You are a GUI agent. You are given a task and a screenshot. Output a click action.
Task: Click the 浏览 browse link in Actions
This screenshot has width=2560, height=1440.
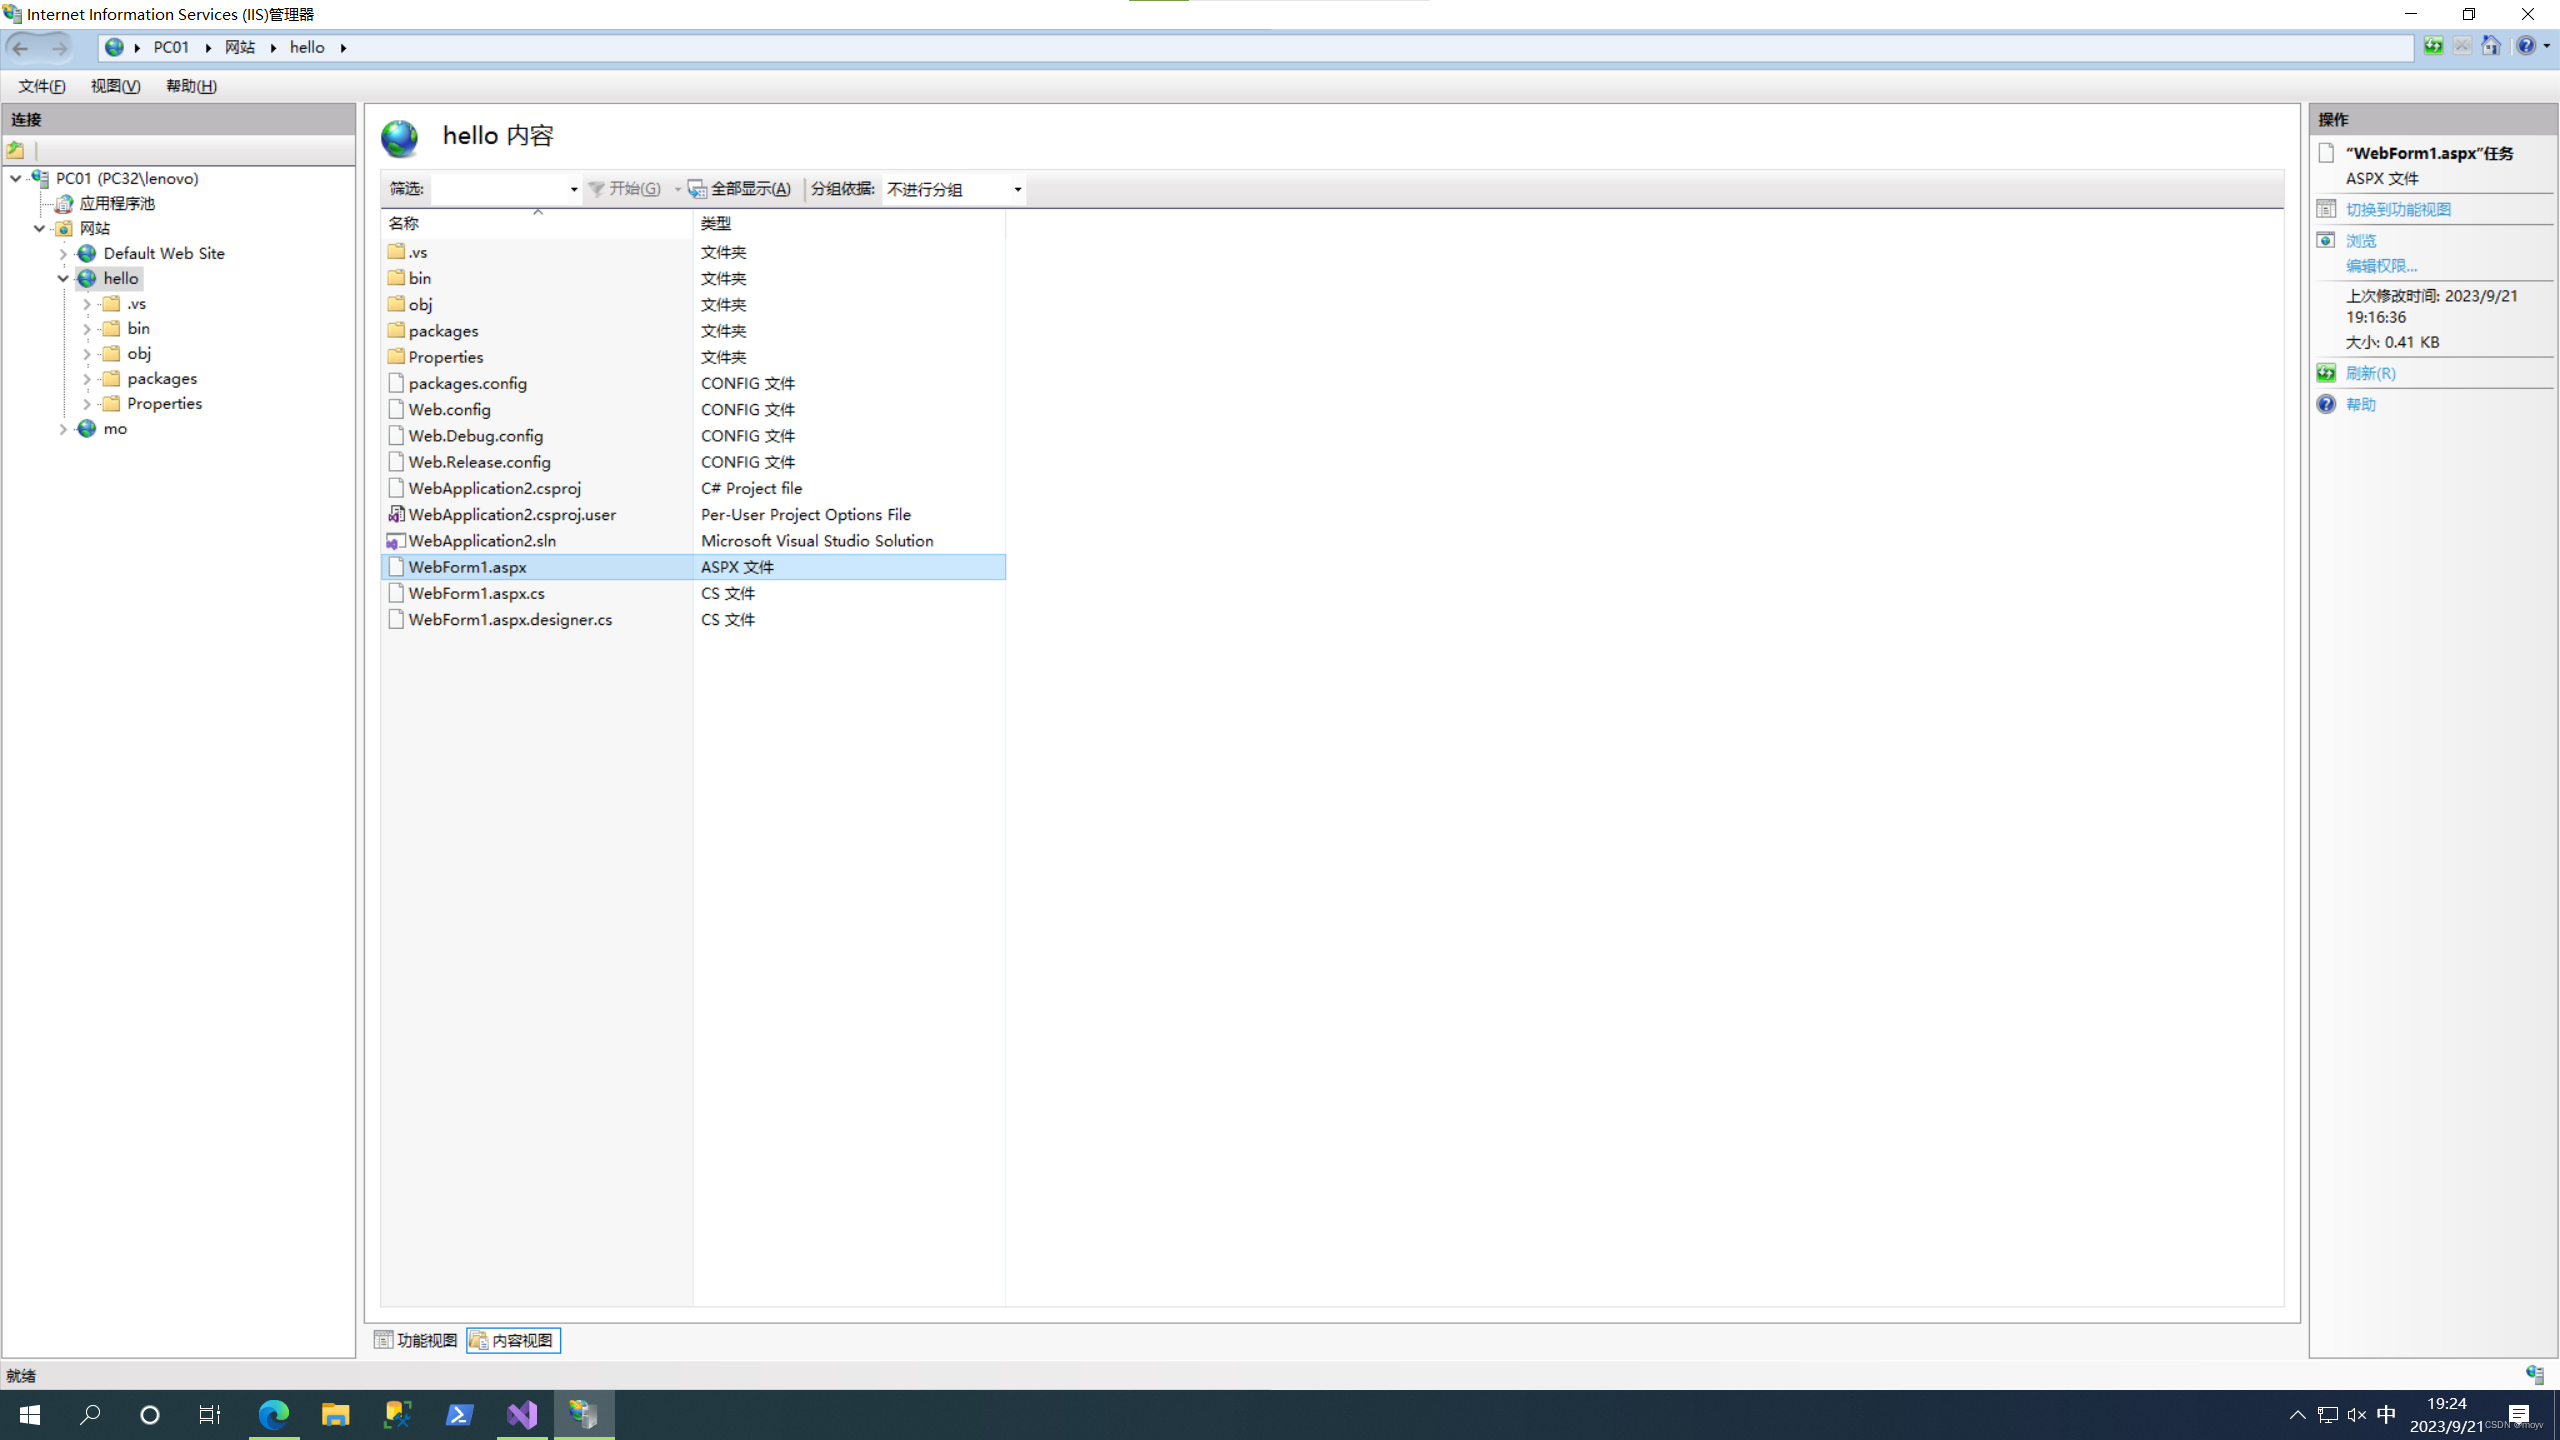coord(2361,241)
